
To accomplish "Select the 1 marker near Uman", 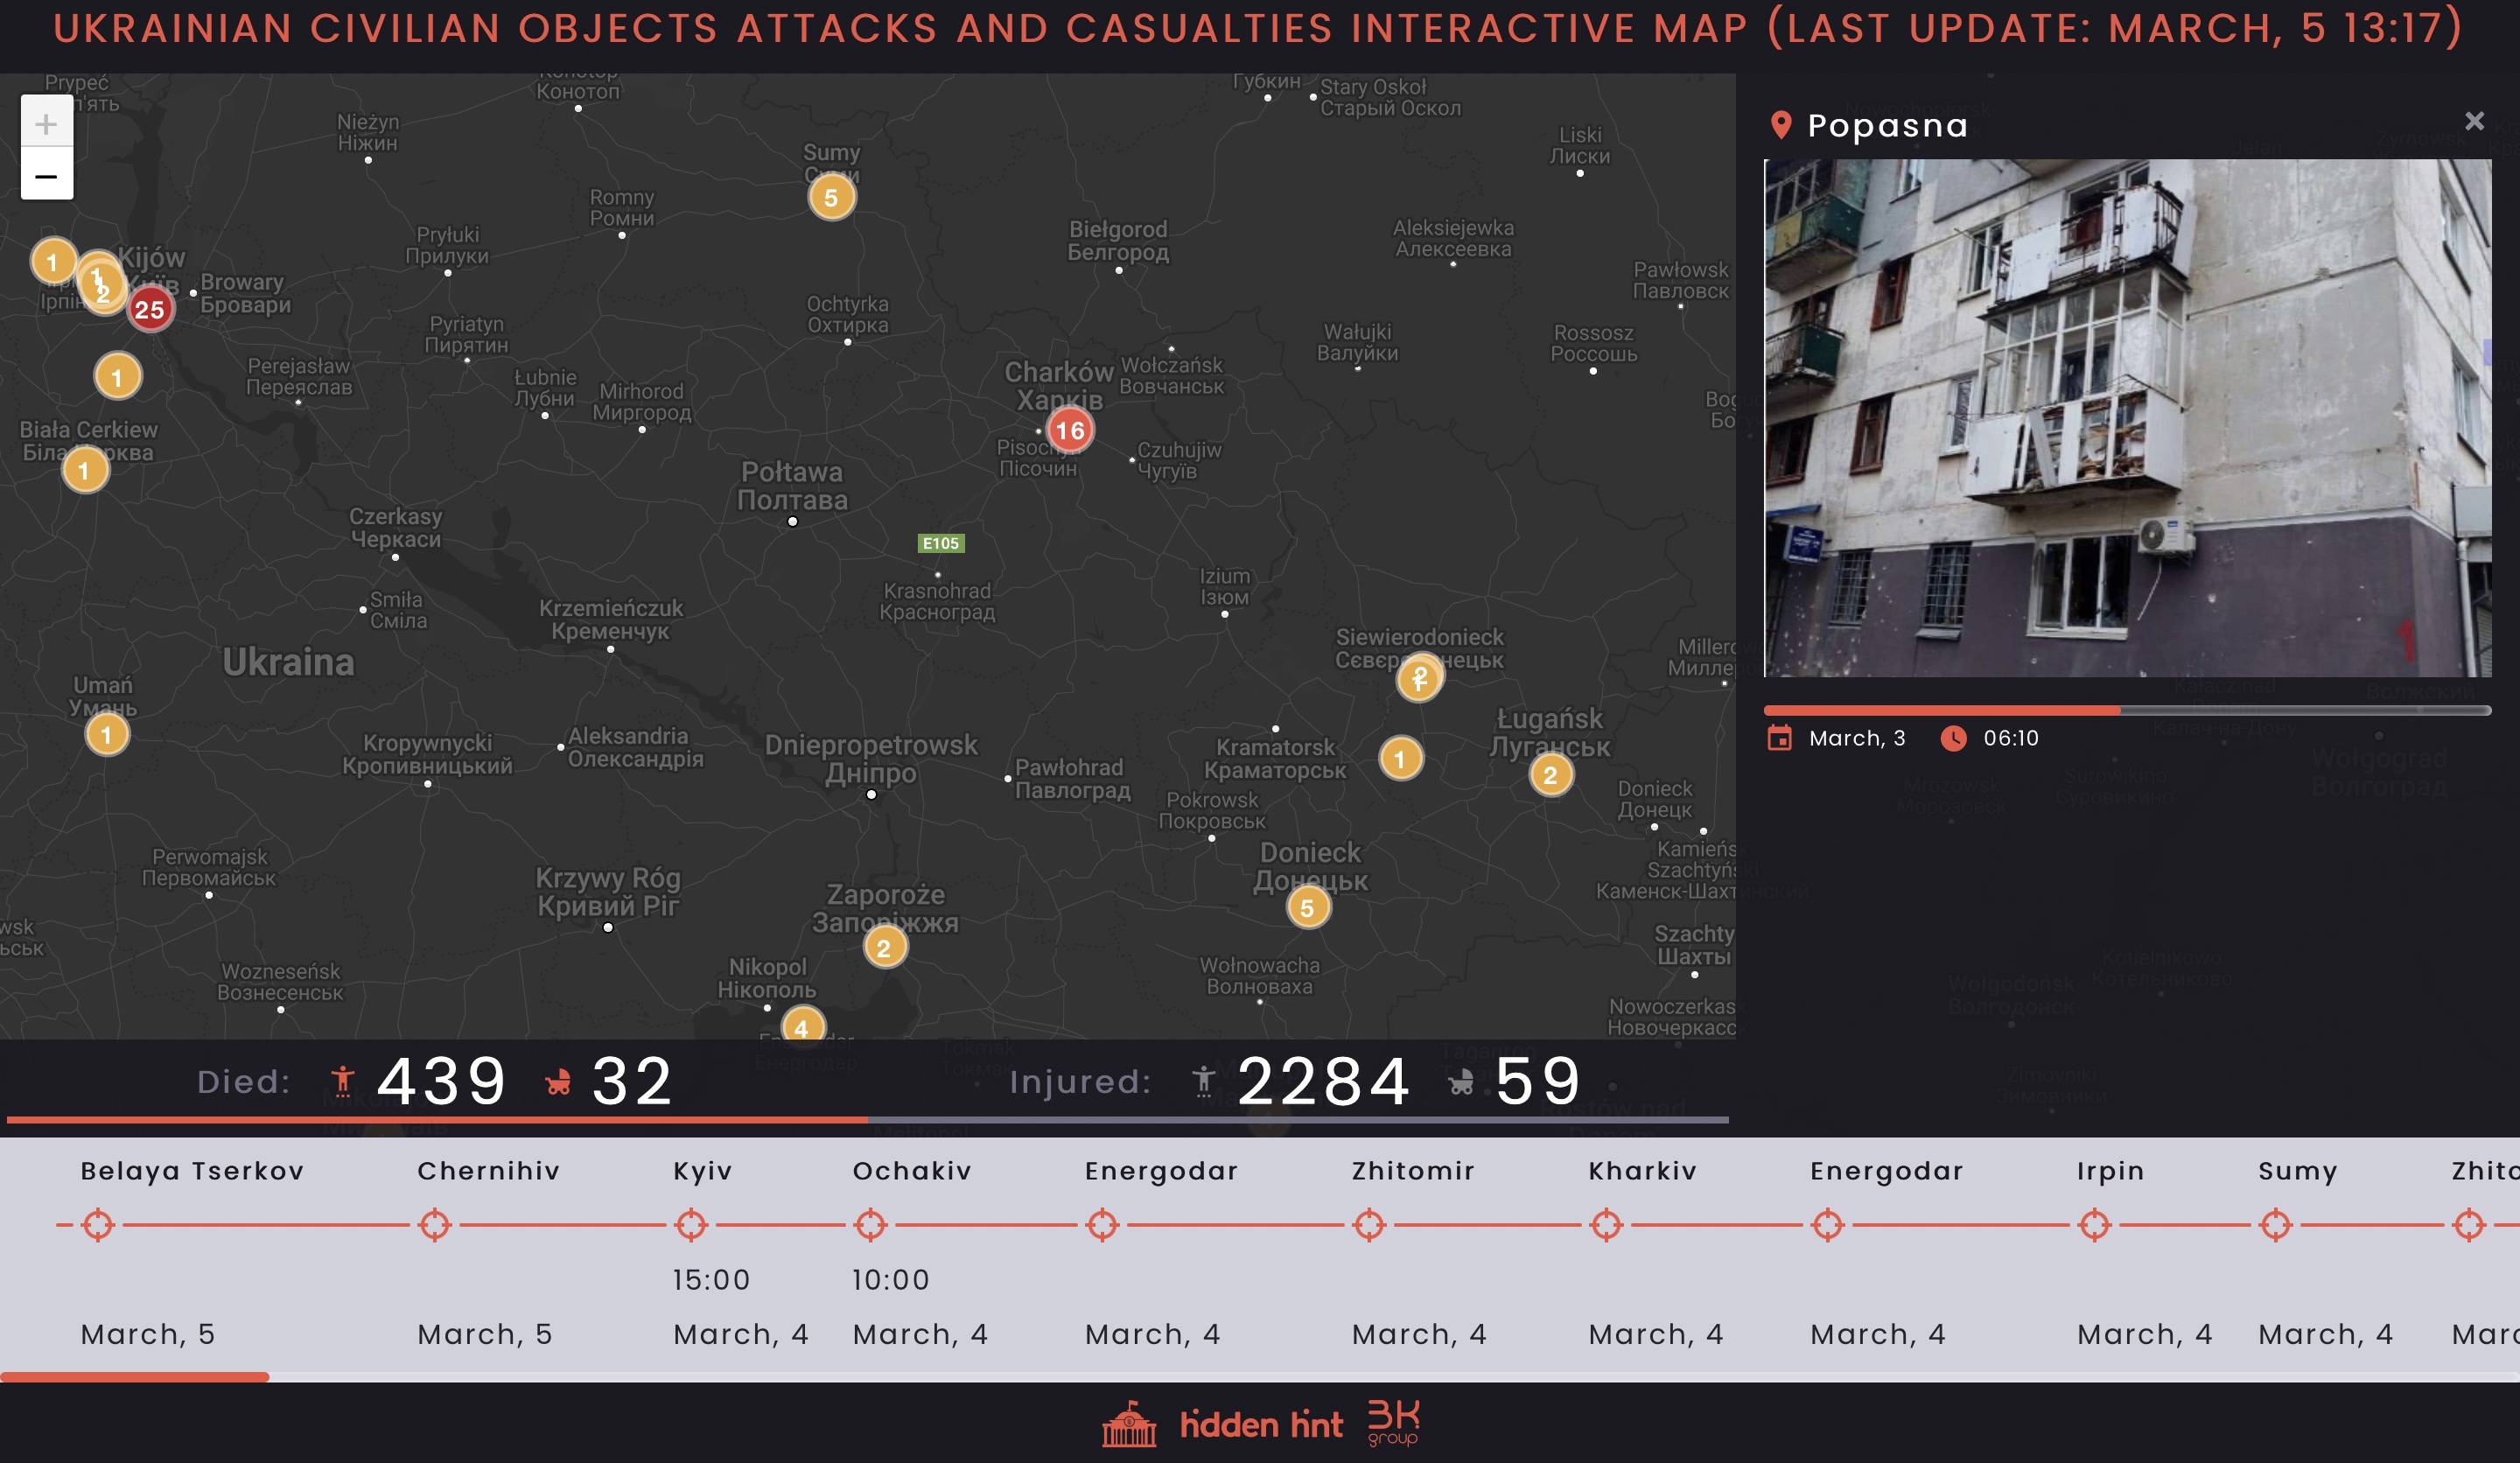I will (x=106, y=735).
